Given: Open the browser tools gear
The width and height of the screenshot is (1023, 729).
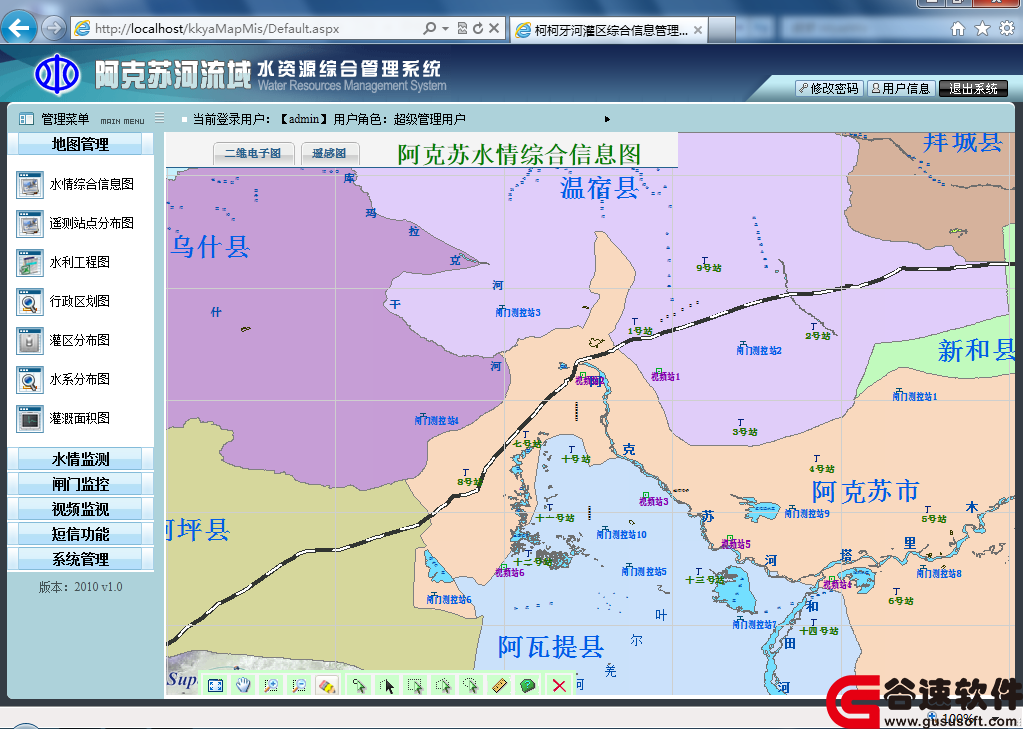Looking at the screenshot, I should pyautogui.click(x=1007, y=29).
